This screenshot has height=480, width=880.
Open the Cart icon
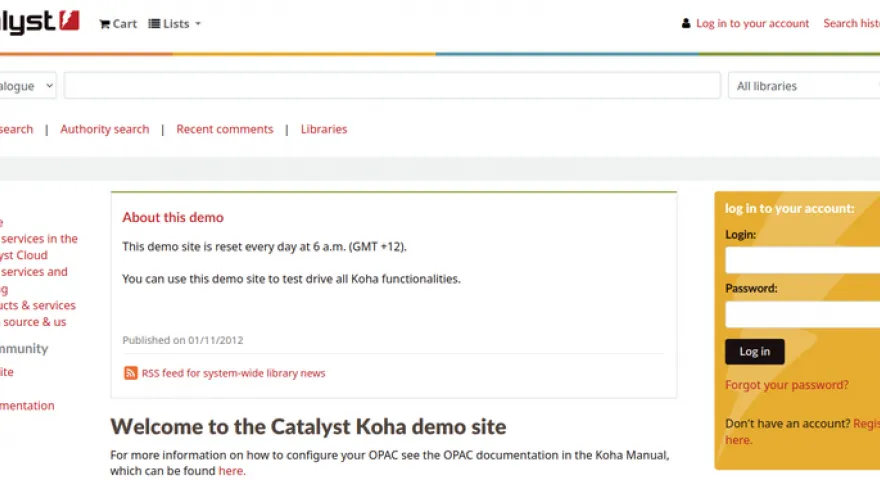point(104,24)
